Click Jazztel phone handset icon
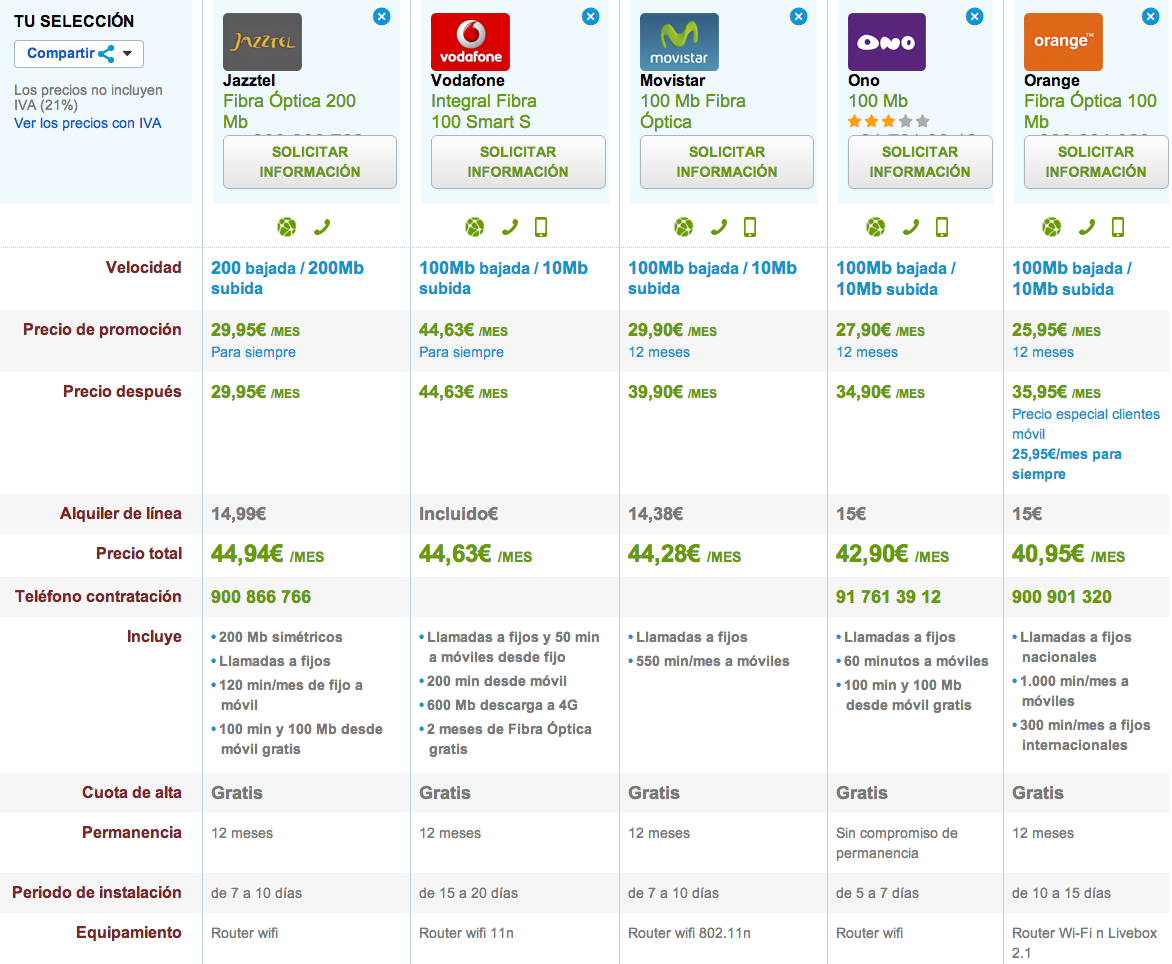 (322, 227)
